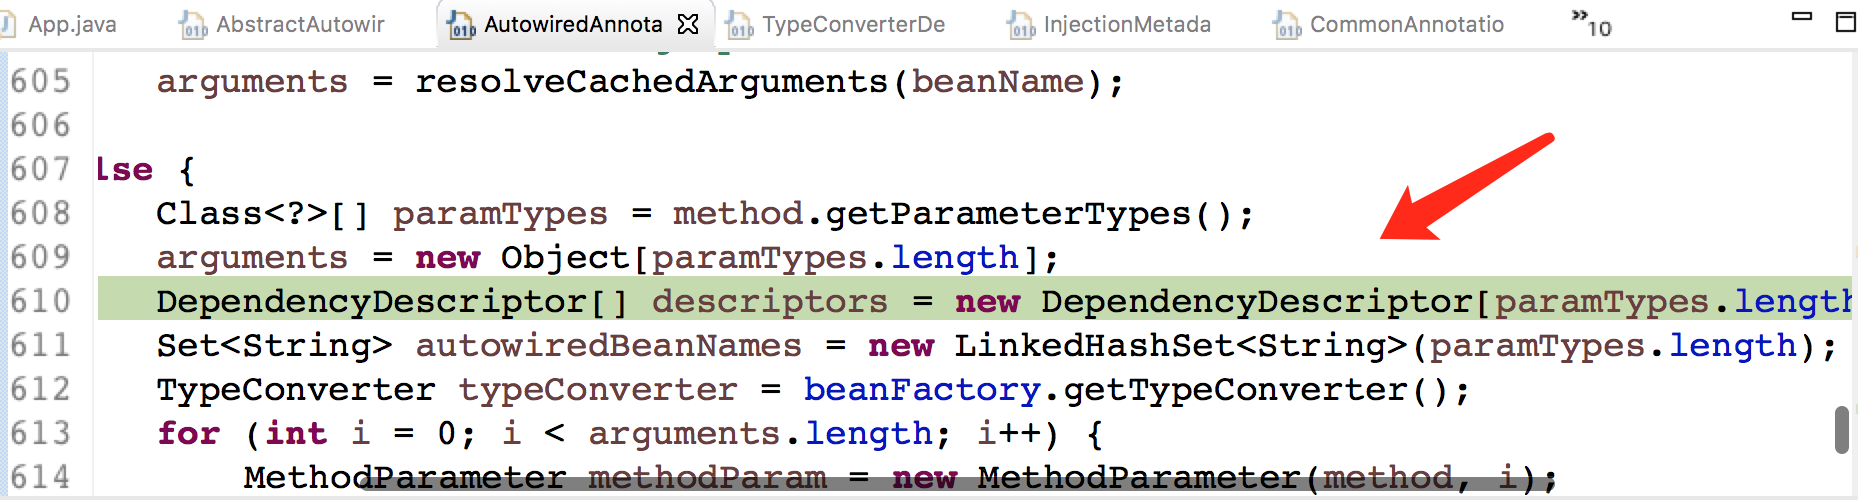This screenshot has height=502, width=1858.
Task: Switch to the InjectionMetada tab
Action: pos(1127,24)
